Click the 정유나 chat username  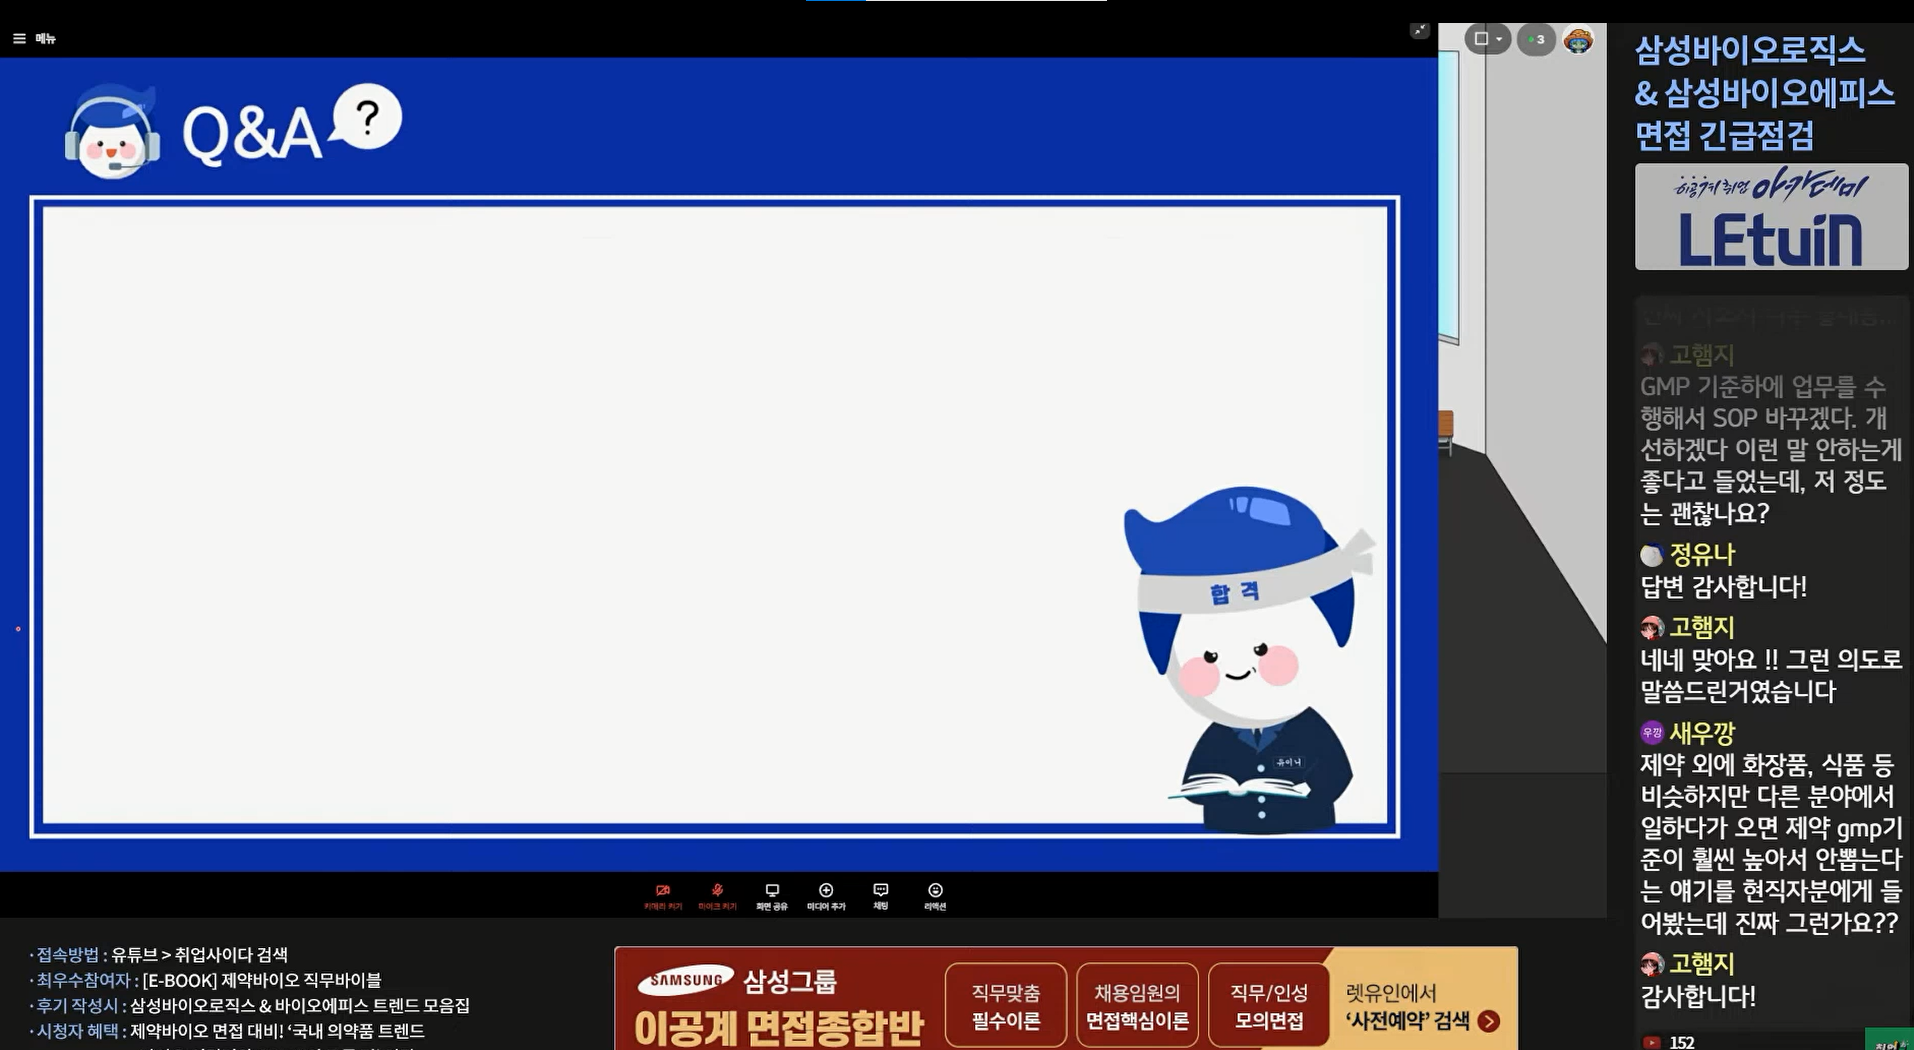click(x=1701, y=554)
